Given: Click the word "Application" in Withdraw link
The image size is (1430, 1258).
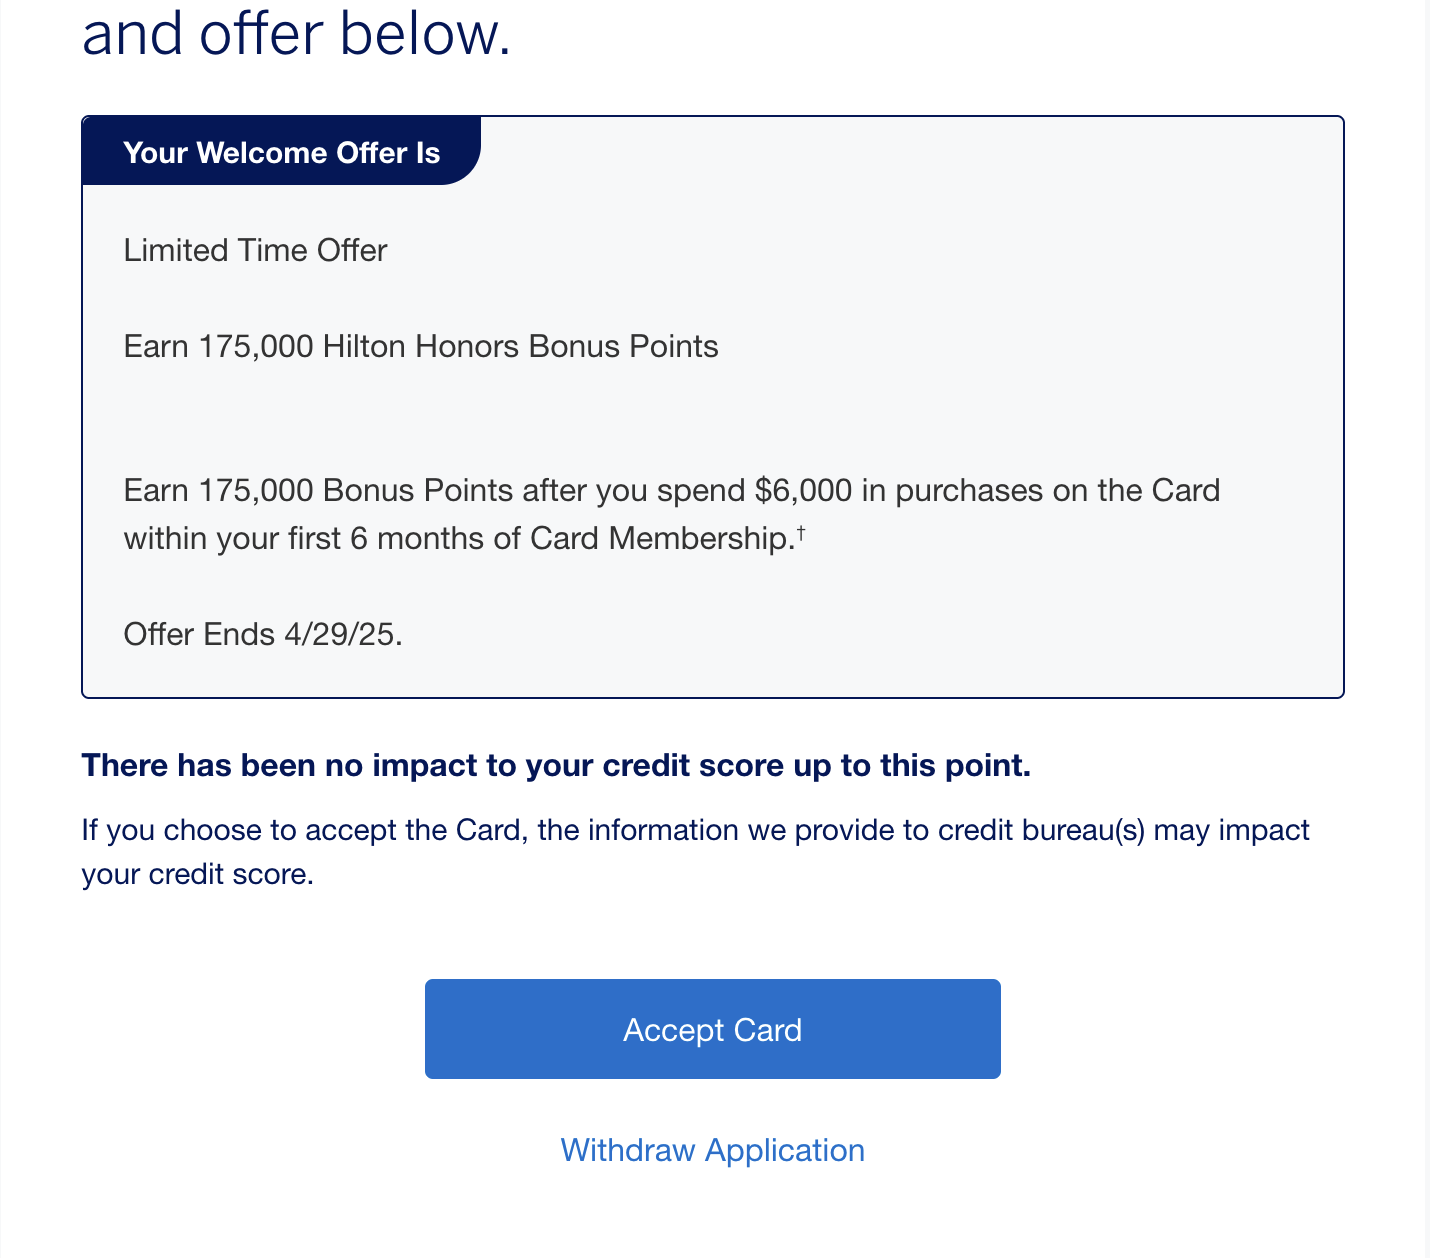Looking at the screenshot, I should 785,1150.
